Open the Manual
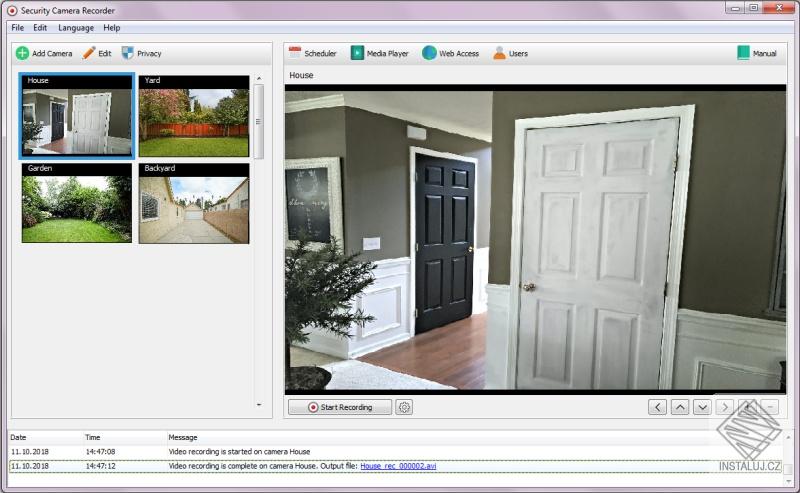800x493 pixels. (x=757, y=53)
